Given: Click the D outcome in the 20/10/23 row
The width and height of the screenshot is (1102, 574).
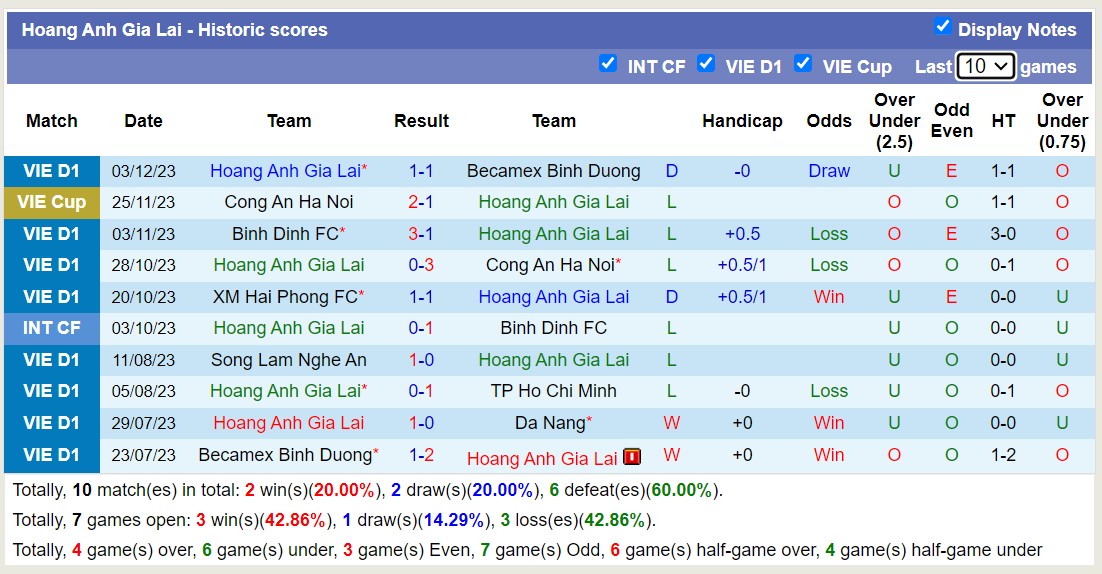Looking at the screenshot, I should pos(672,297).
